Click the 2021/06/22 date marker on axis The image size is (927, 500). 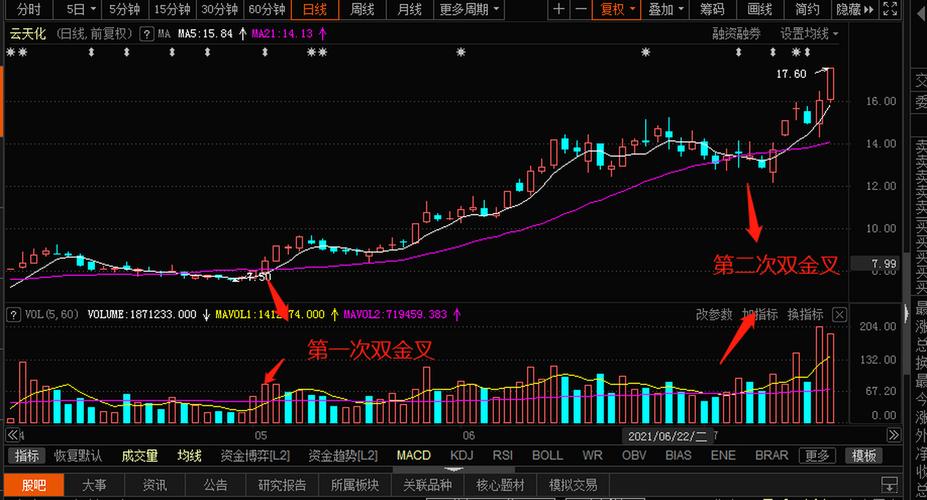(x=665, y=437)
